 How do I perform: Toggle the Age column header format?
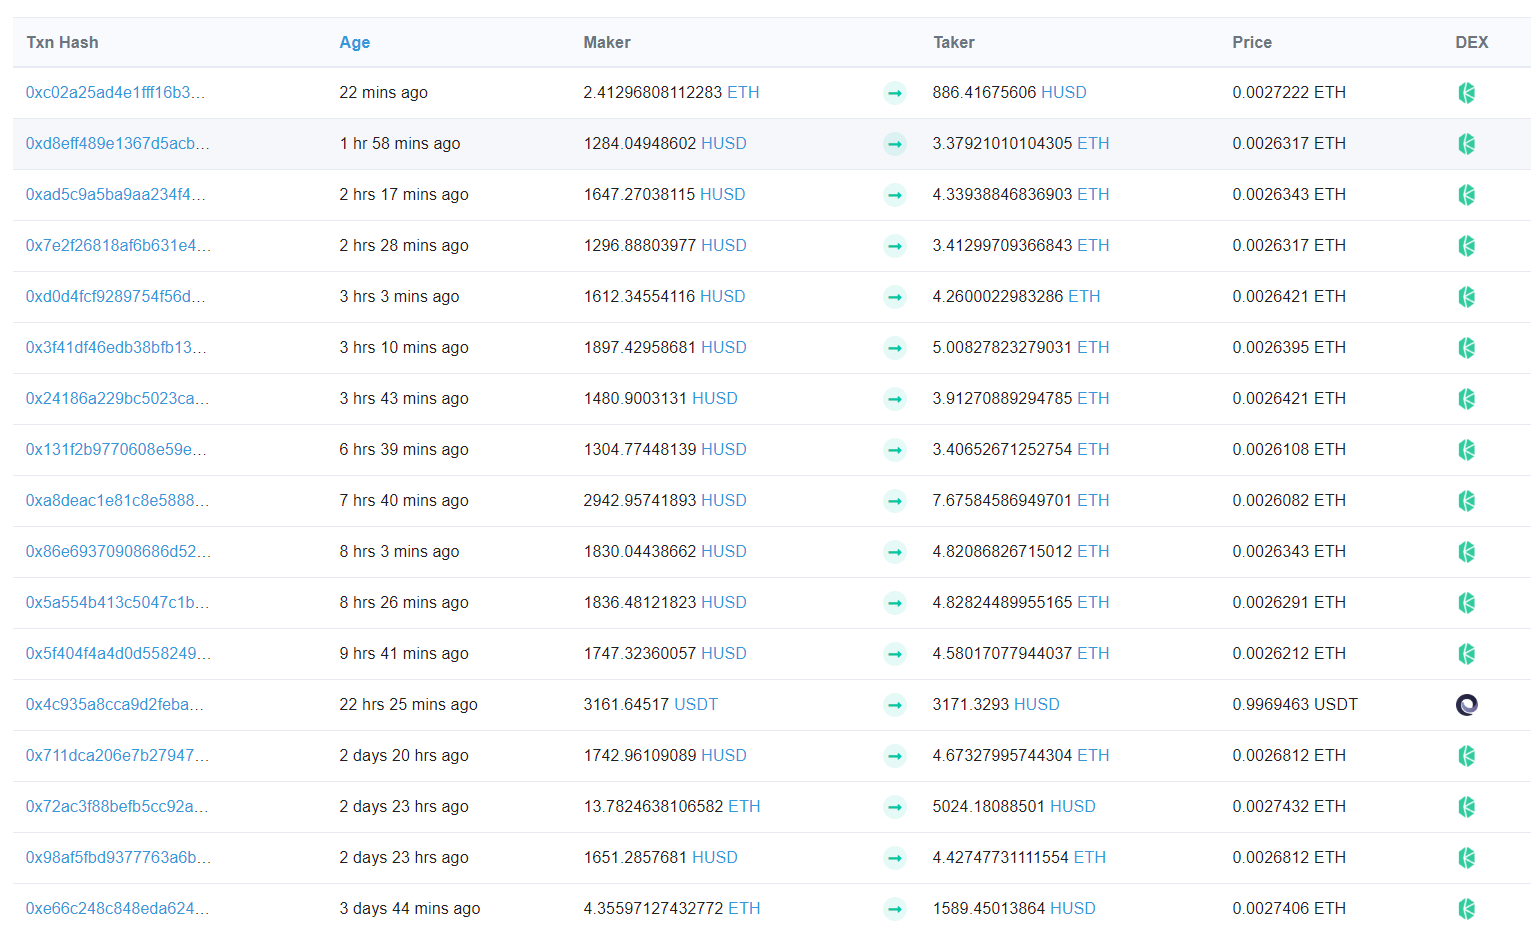pos(354,42)
